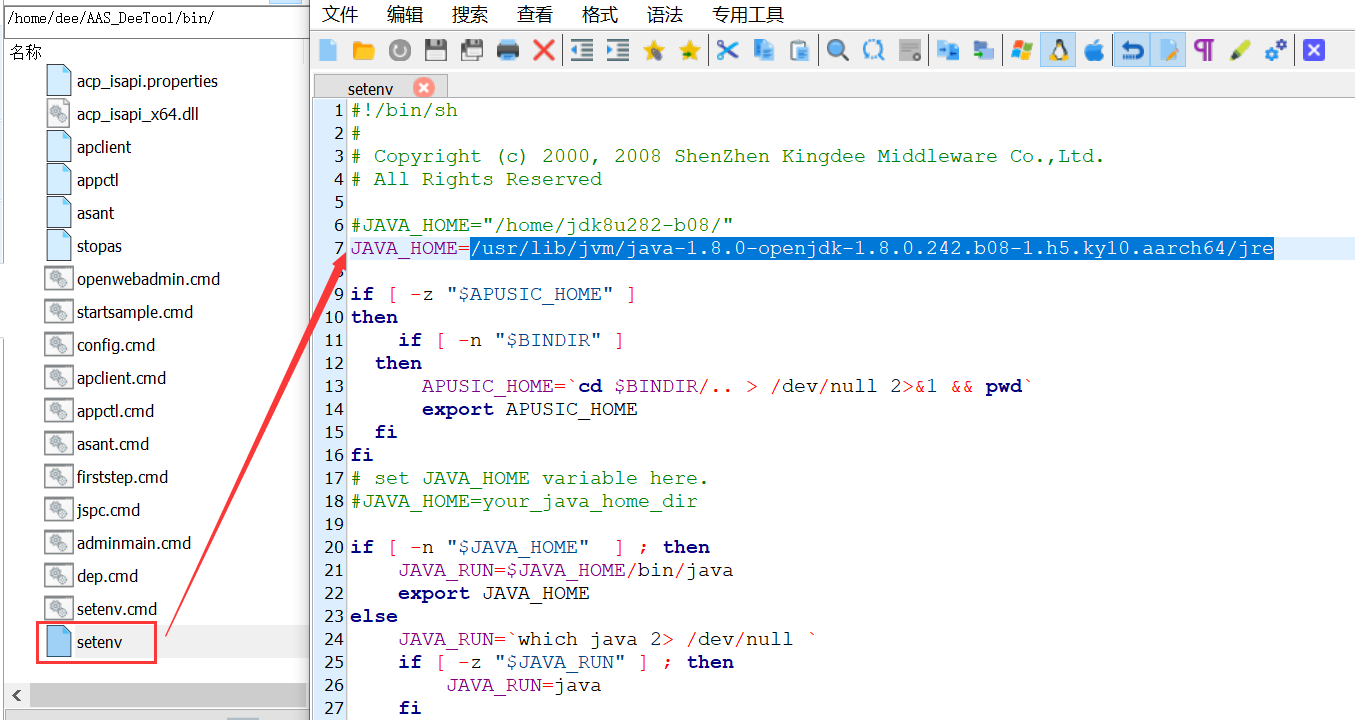Click the 名称 column header
1355x720 pixels.
[26, 52]
